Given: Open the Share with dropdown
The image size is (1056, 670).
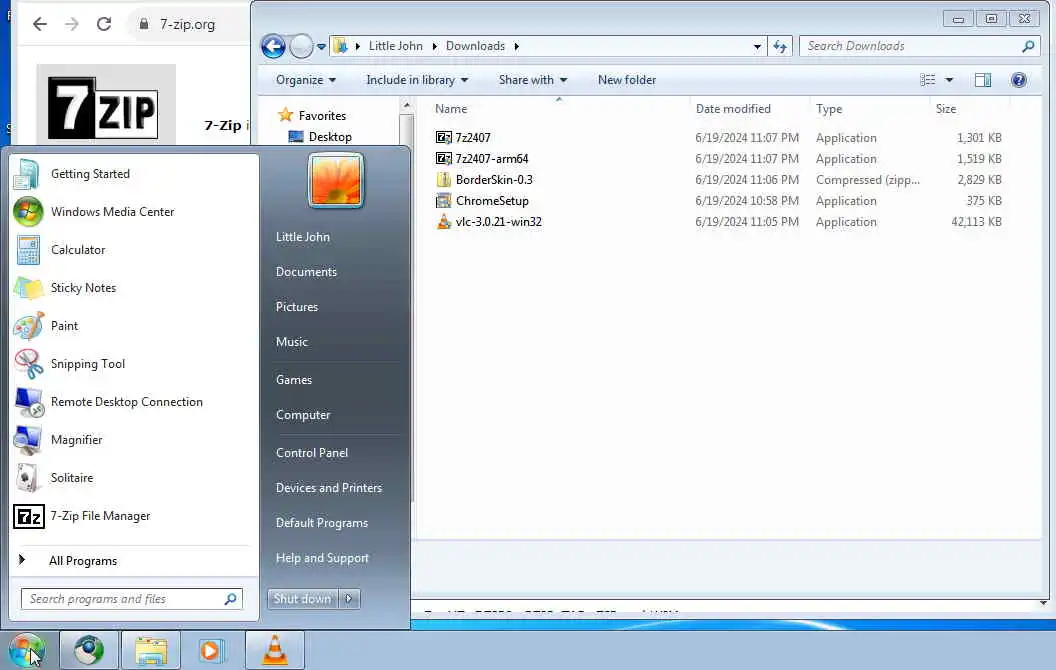Looking at the screenshot, I should click(x=533, y=80).
